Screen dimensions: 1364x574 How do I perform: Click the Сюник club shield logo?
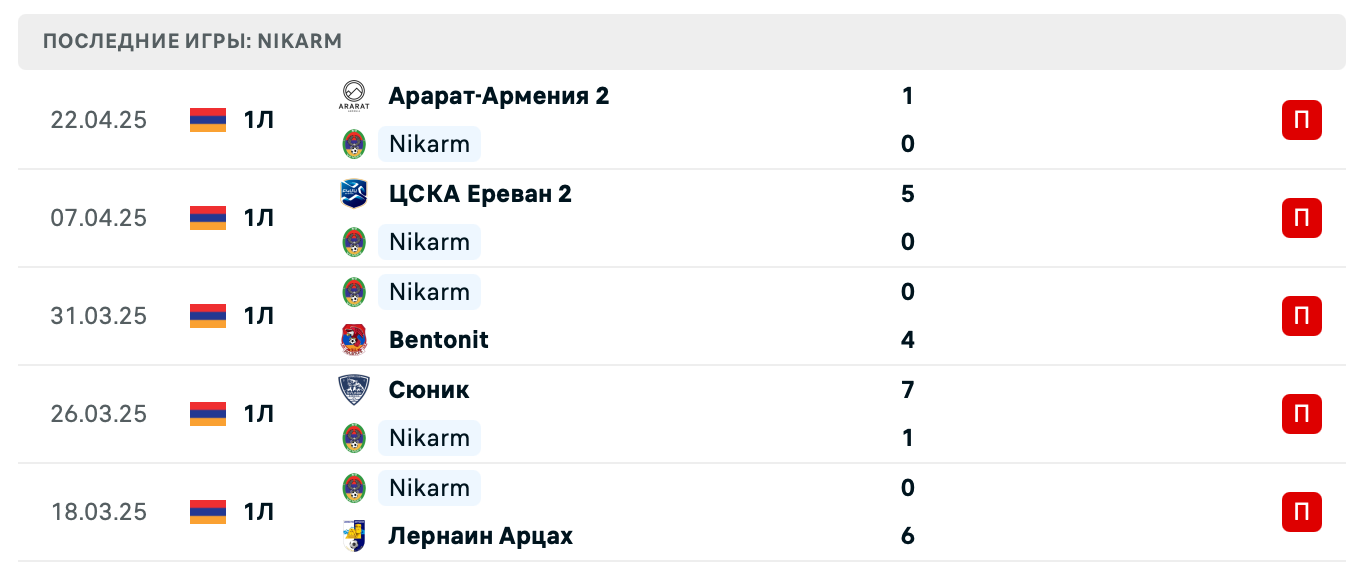[x=354, y=390]
